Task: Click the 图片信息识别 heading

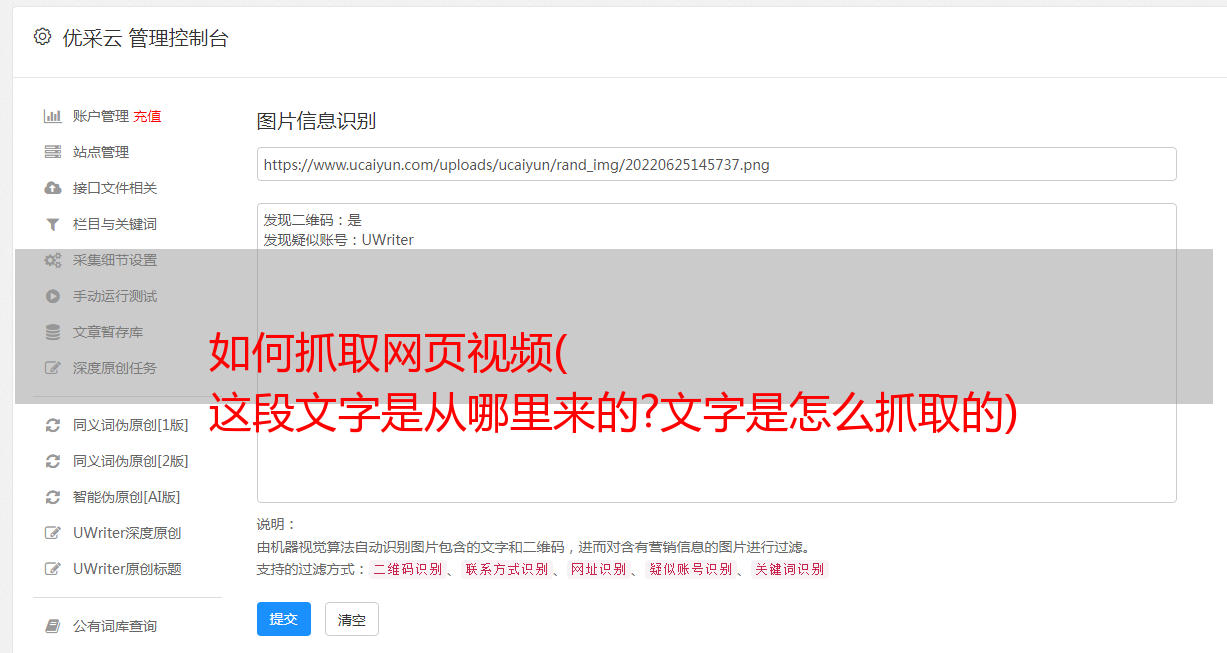Action: [316, 121]
